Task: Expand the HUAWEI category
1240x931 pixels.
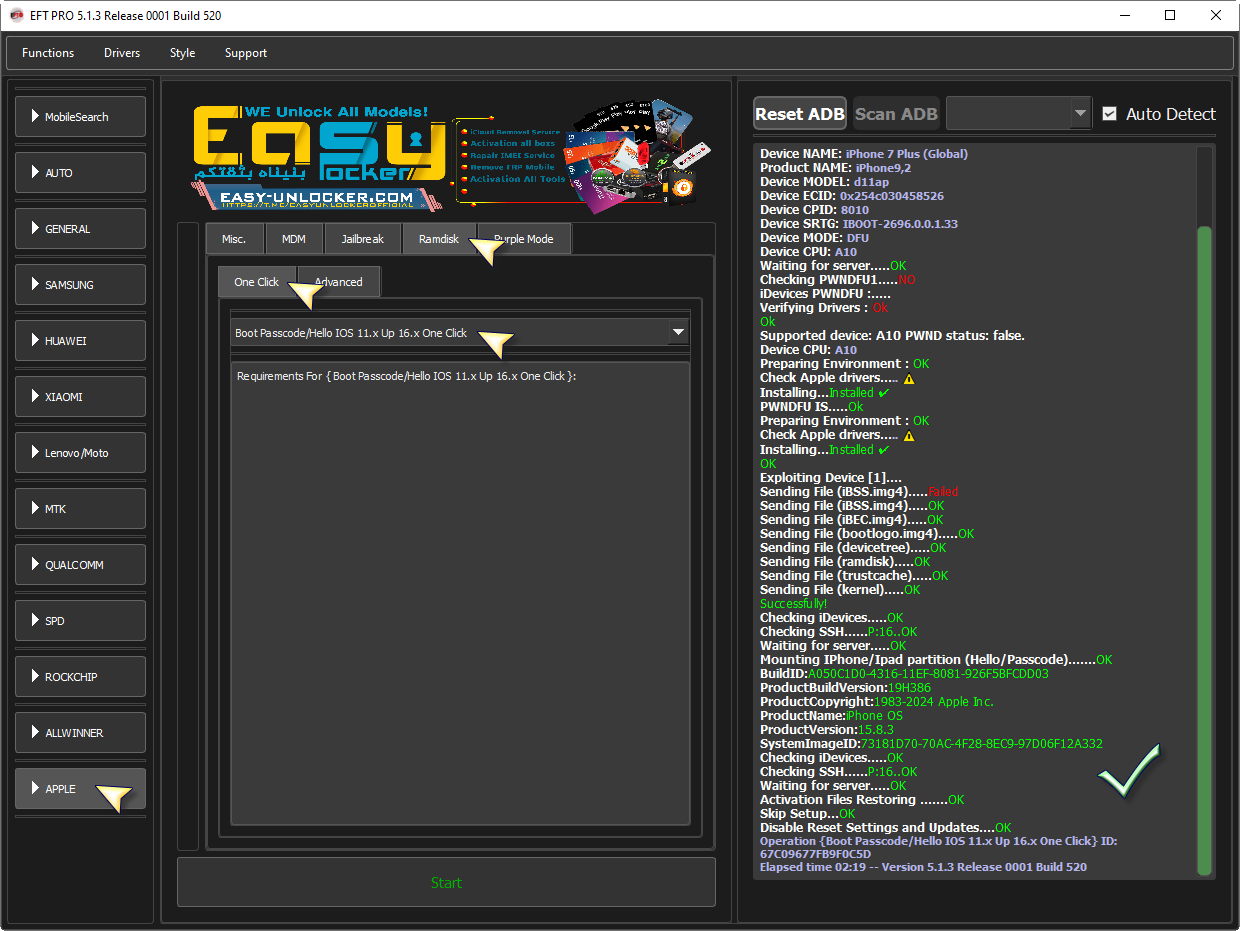Action: click(x=81, y=341)
